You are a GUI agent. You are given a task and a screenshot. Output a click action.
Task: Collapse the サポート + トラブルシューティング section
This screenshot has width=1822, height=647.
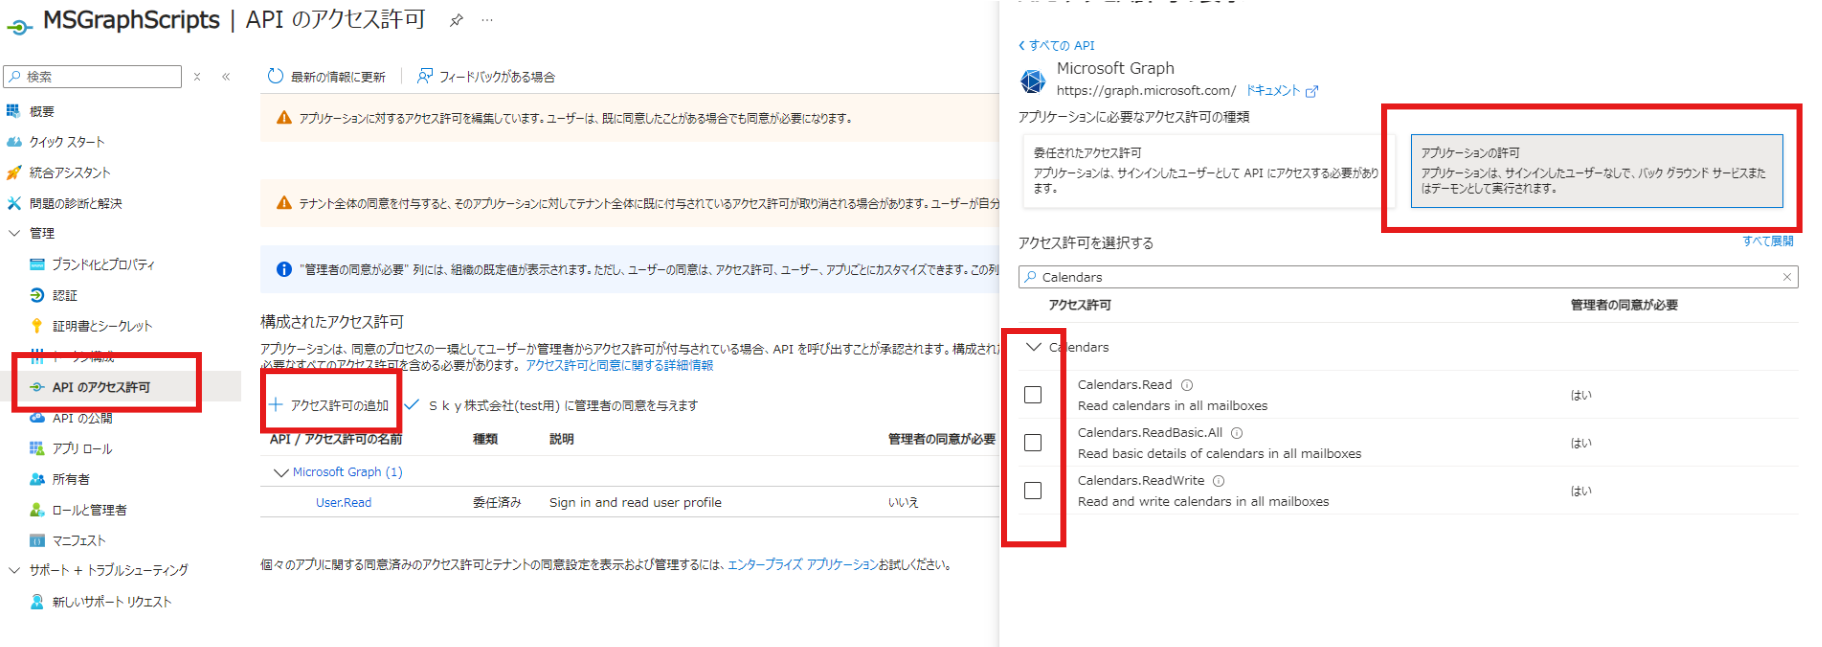(x=14, y=570)
